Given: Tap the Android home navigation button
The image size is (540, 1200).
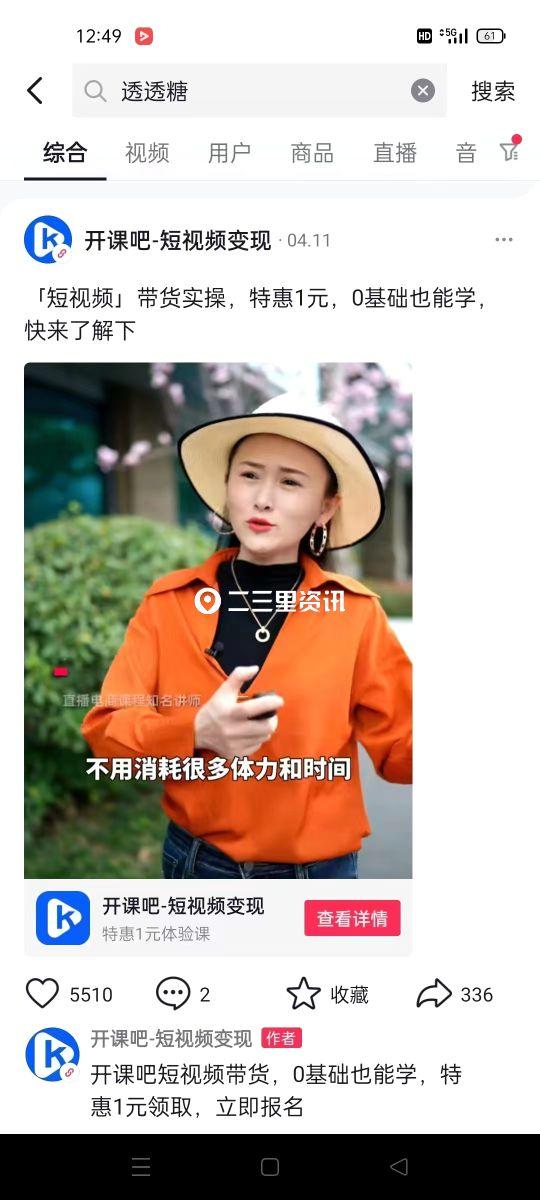Looking at the screenshot, I should (270, 1166).
